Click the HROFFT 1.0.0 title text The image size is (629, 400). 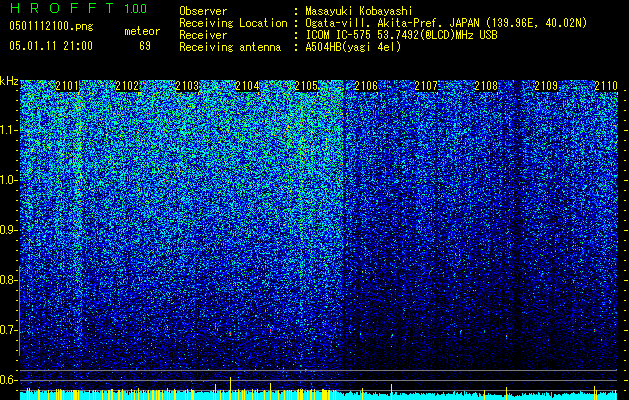pos(78,8)
